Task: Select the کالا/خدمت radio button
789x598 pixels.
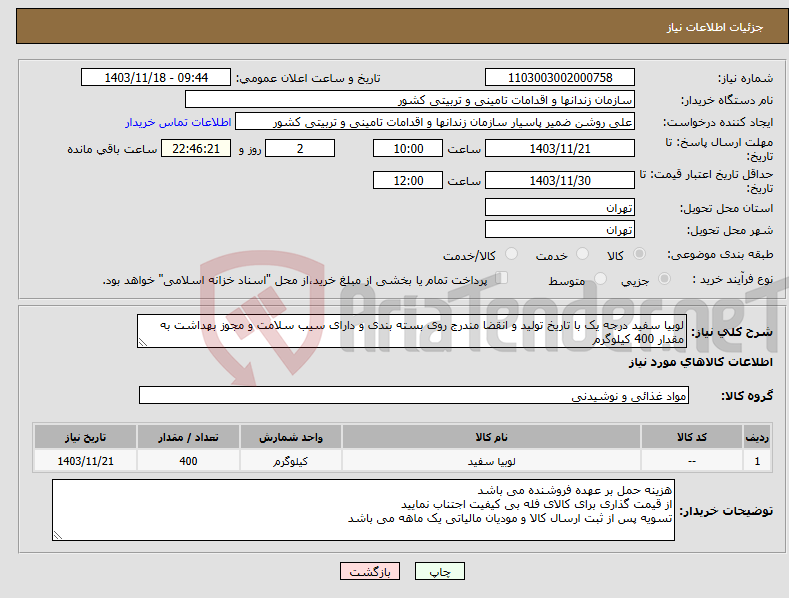Action: pos(511,254)
